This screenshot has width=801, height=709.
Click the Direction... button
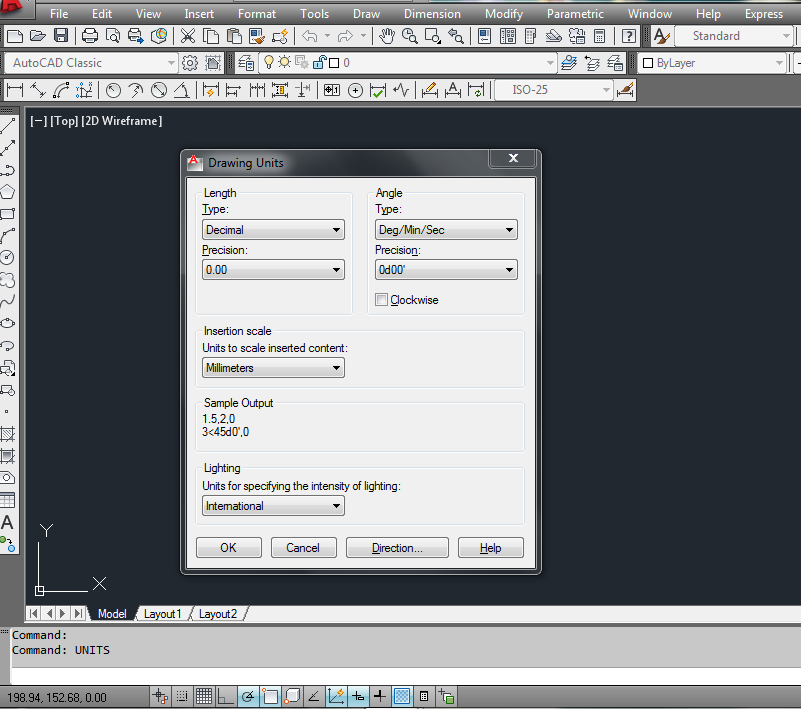397,548
